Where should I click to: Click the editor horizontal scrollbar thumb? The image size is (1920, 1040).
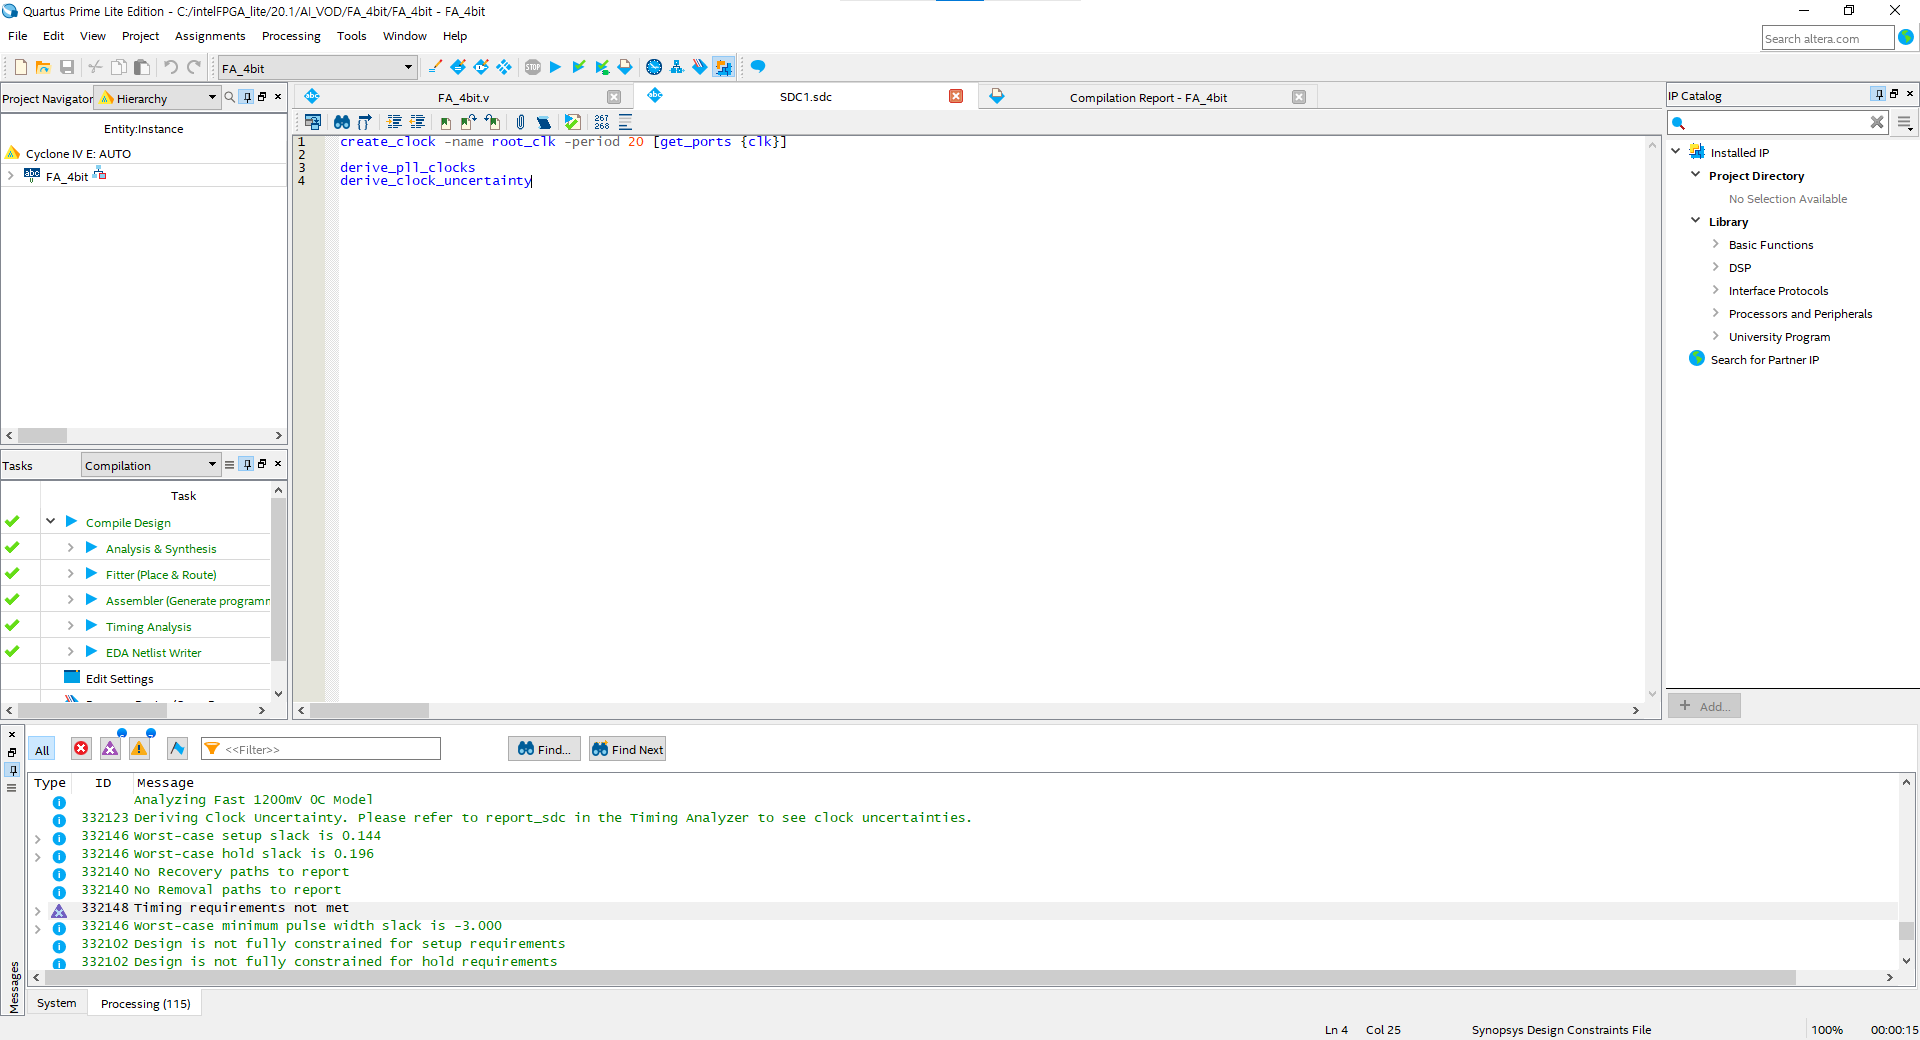click(369, 711)
